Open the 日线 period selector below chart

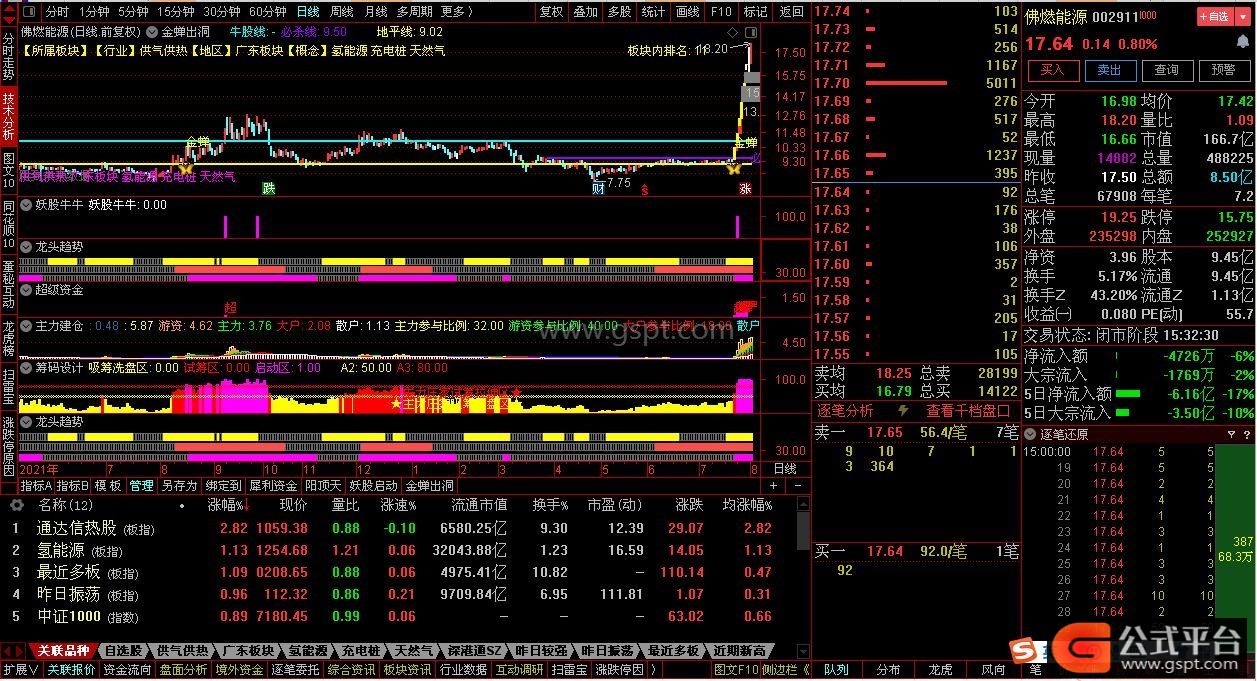click(785, 468)
